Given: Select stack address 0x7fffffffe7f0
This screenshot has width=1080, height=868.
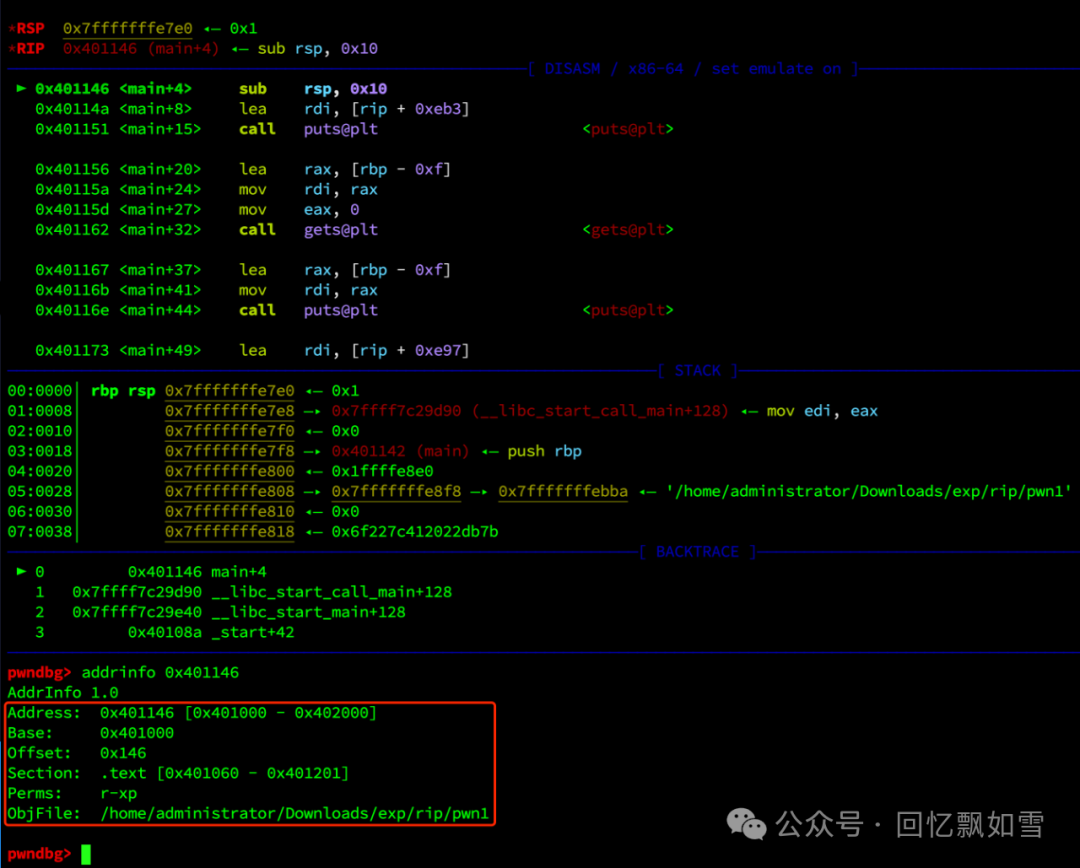Looking at the screenshot, I should coord(229,431).
